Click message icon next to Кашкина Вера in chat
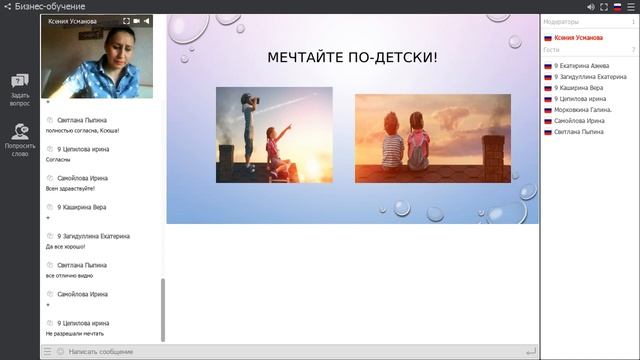The width and height of the screenshot is (640, 360). (50, 207)
